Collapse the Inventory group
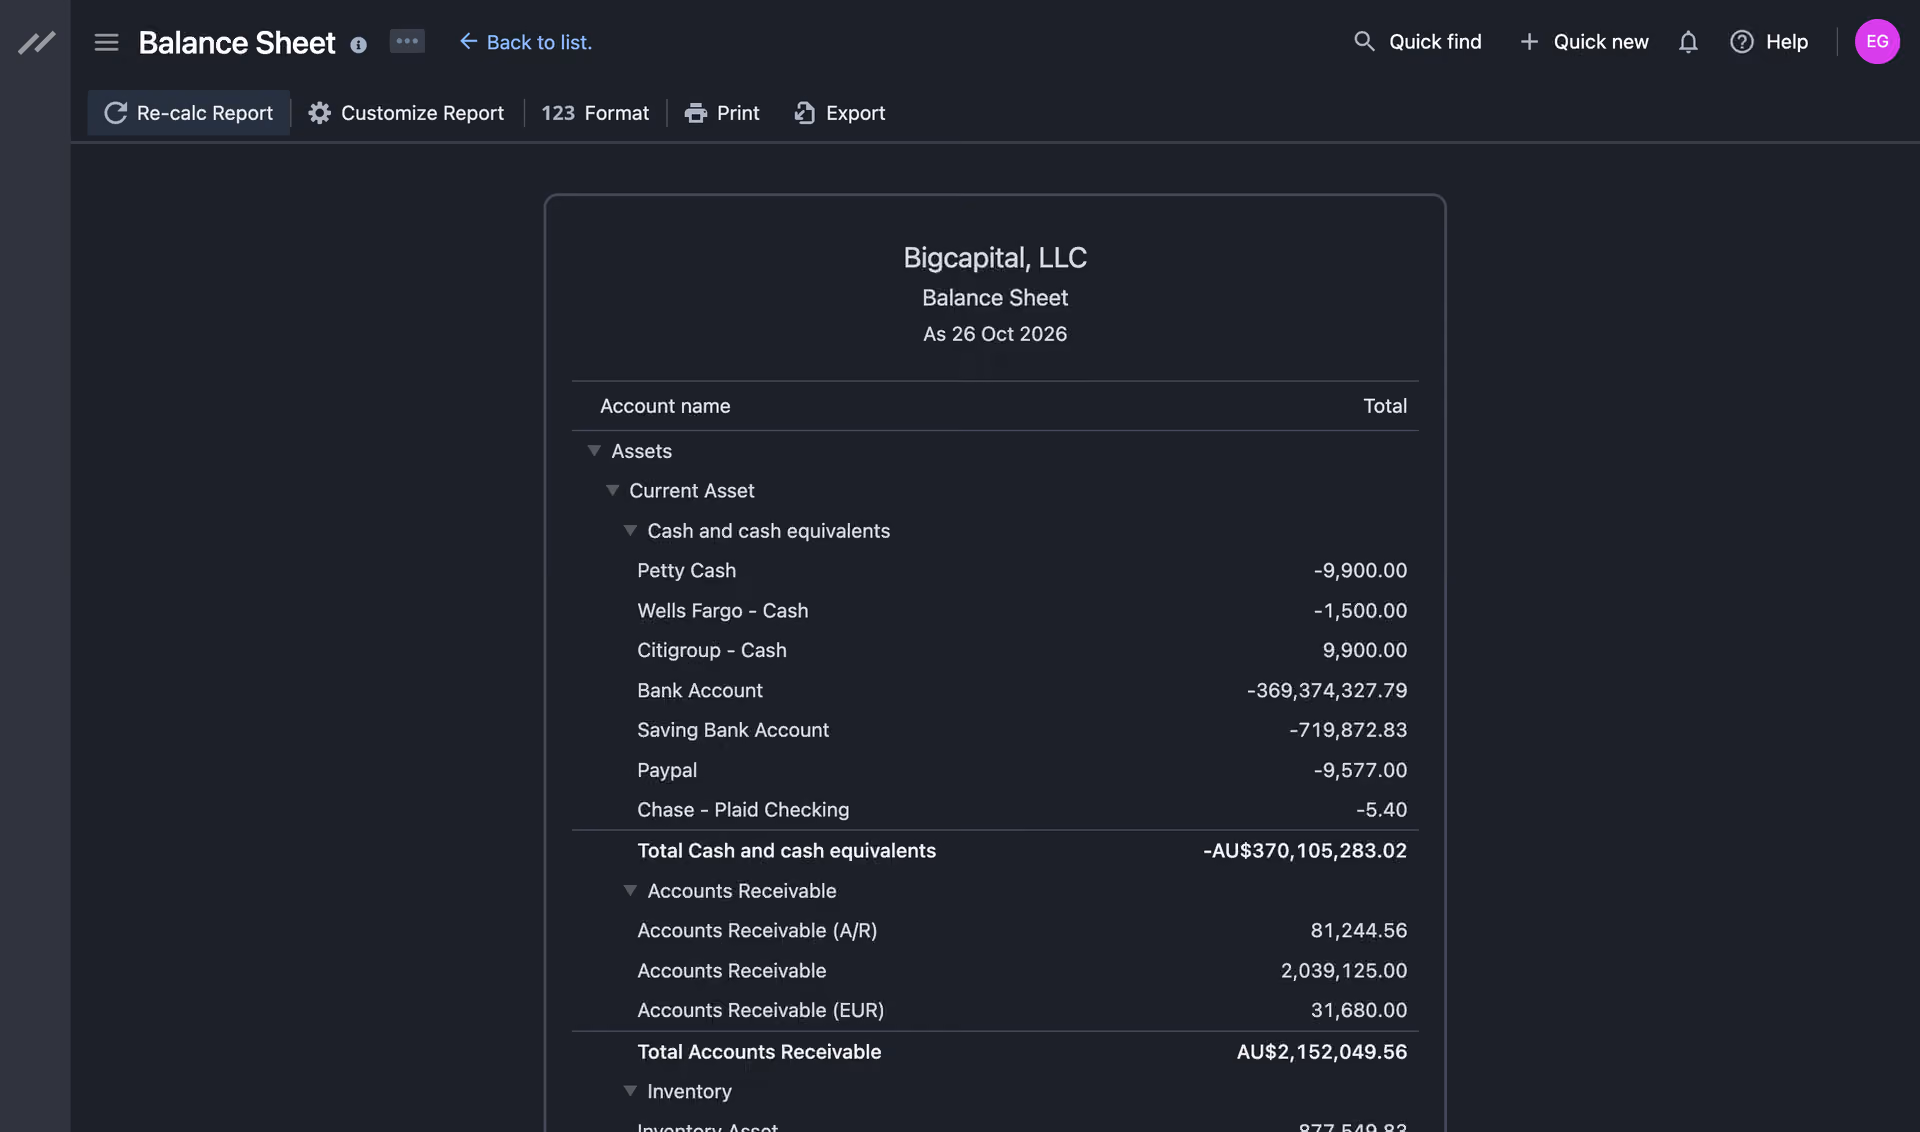 630,1091
